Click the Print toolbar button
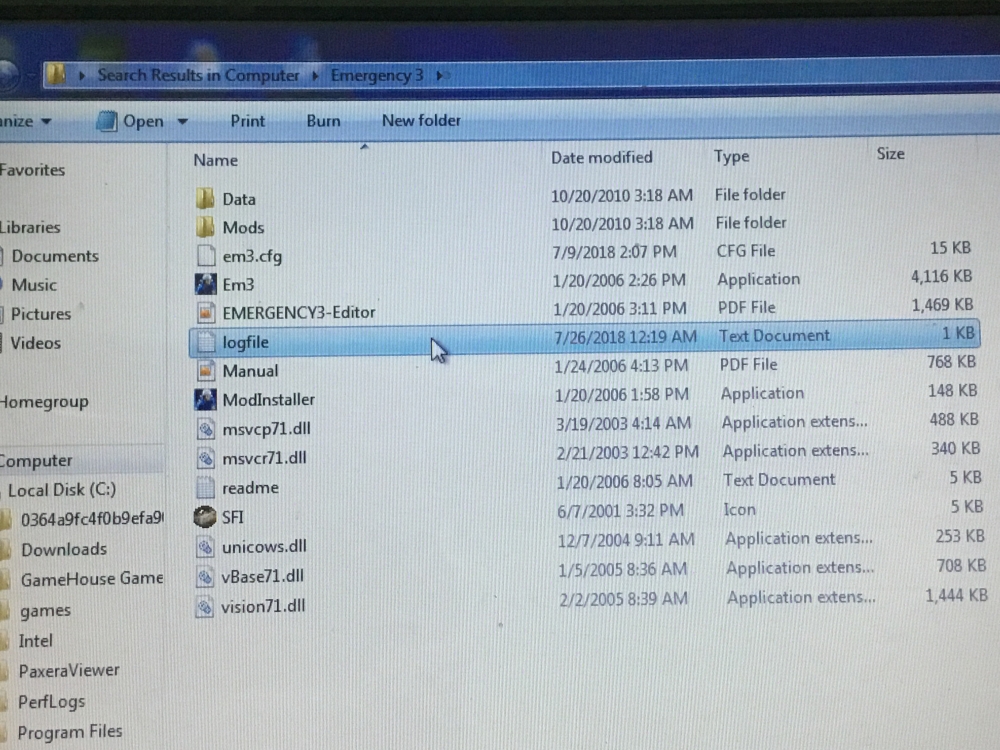 point(247,121)
